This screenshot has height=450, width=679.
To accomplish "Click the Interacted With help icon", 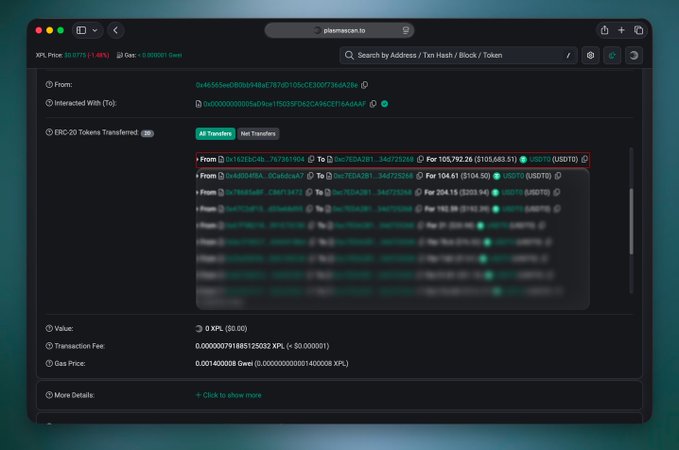I will pos(49,103).
